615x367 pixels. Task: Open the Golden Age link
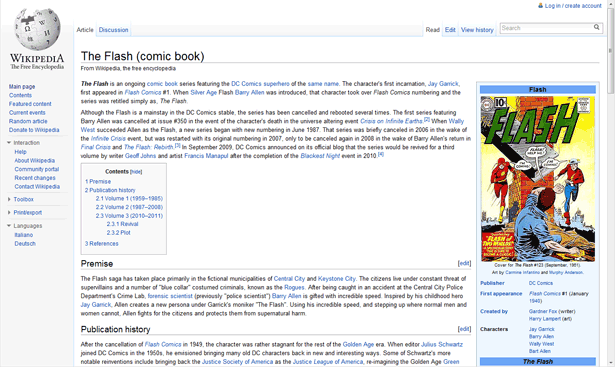pyautogui.click(x=358, y=344)
